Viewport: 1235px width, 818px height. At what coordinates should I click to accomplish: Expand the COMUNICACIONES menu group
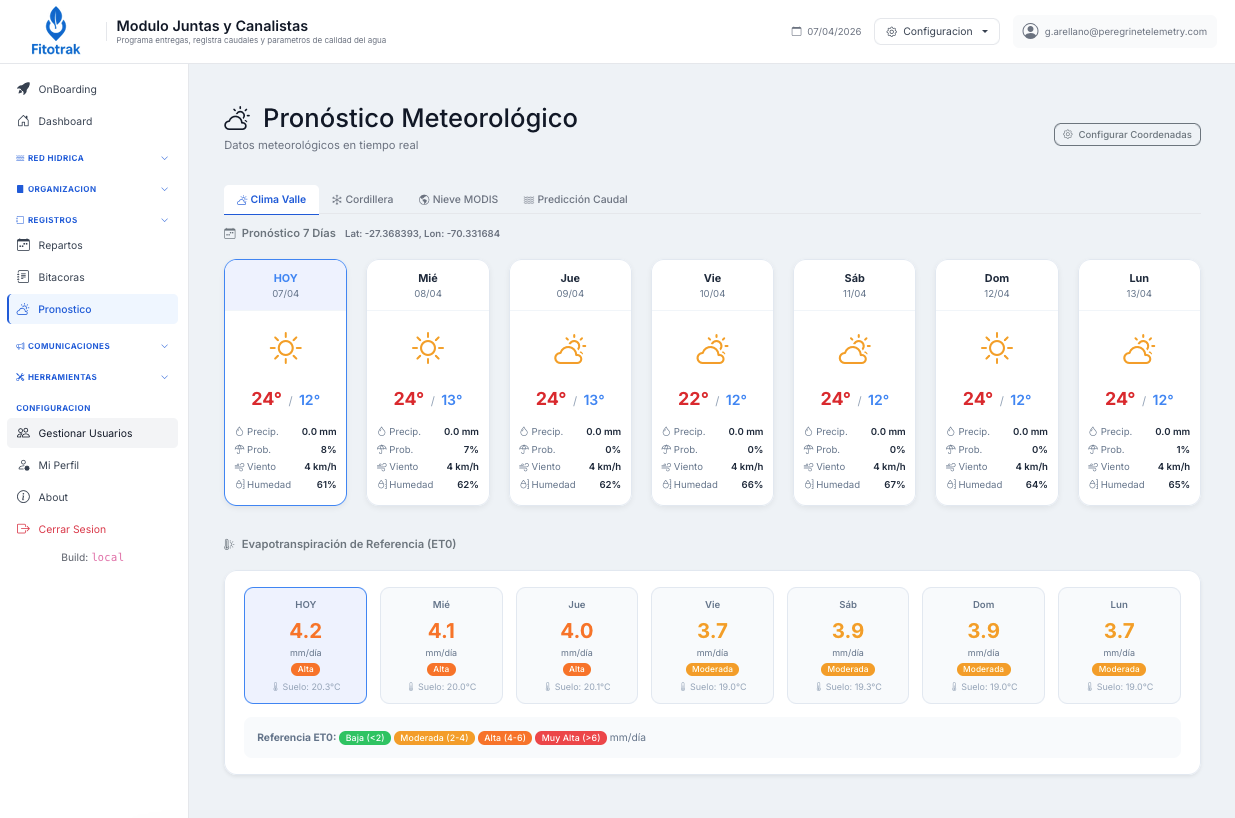click(90, 346)
